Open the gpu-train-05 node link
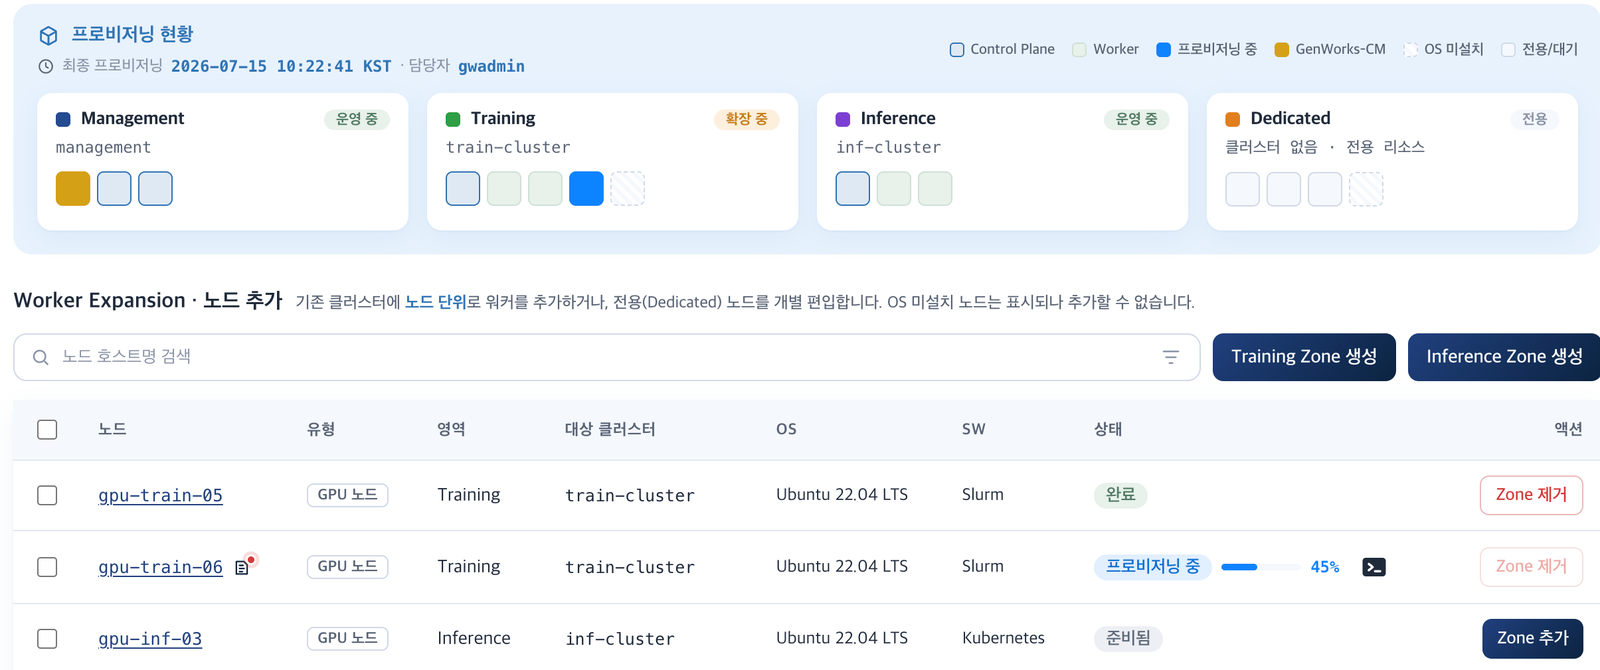Viewport: 1600px width, 670px height. click(160, 496)
